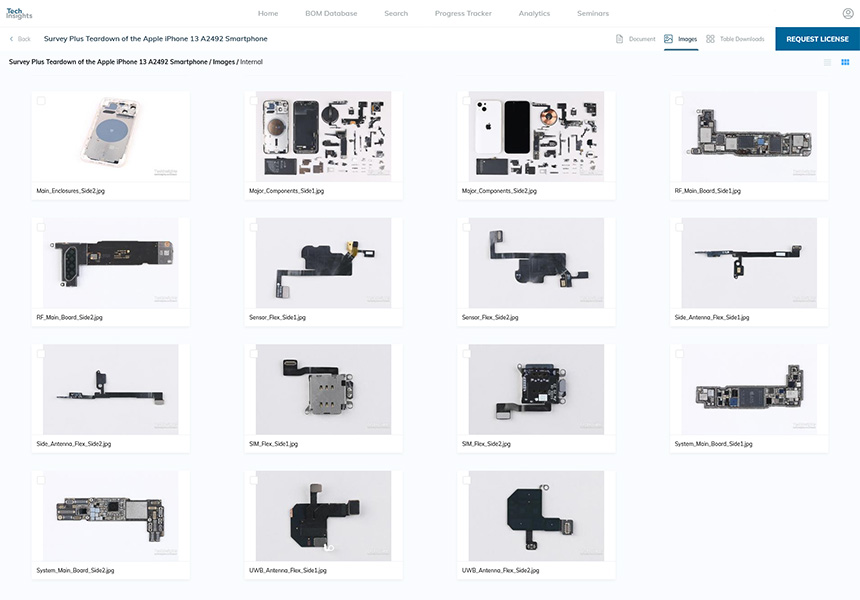This screenshot has height=600, width=860.
Task: Open the System_Main_Board_Side1.jpg thumbnail image
Action: click(x=749, y=389)
